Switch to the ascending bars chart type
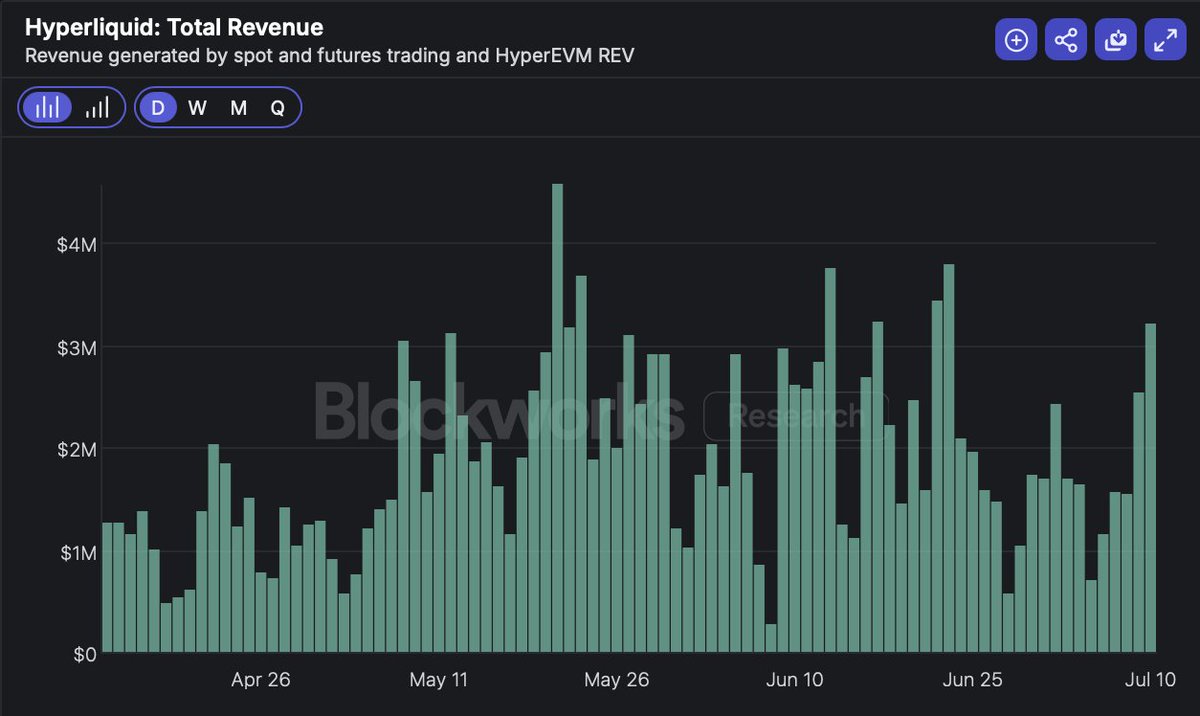The height and width of the screenshot is (716, 1200). pos(97,108)
